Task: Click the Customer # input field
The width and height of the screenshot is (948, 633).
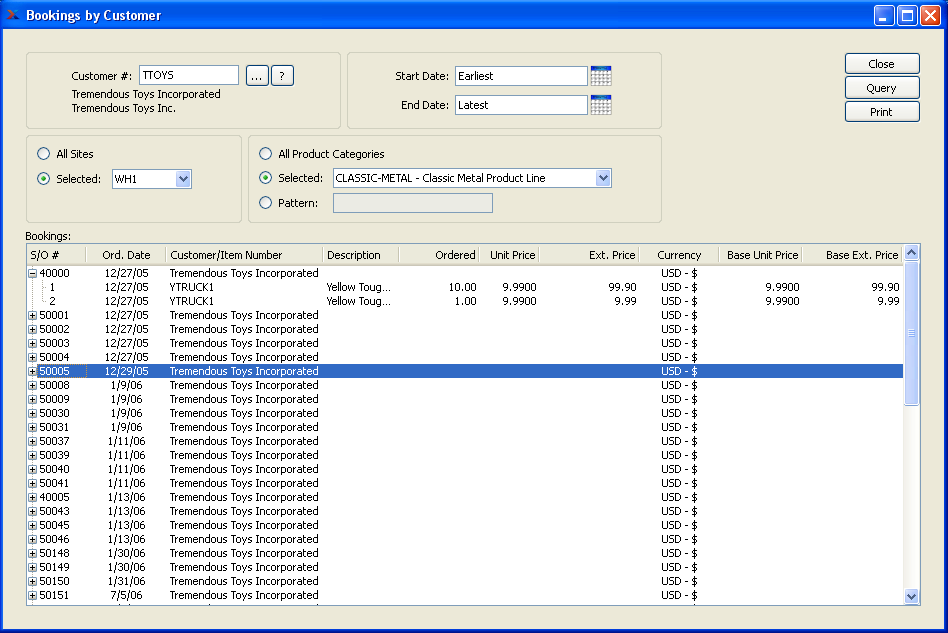Action: (188, 76)
